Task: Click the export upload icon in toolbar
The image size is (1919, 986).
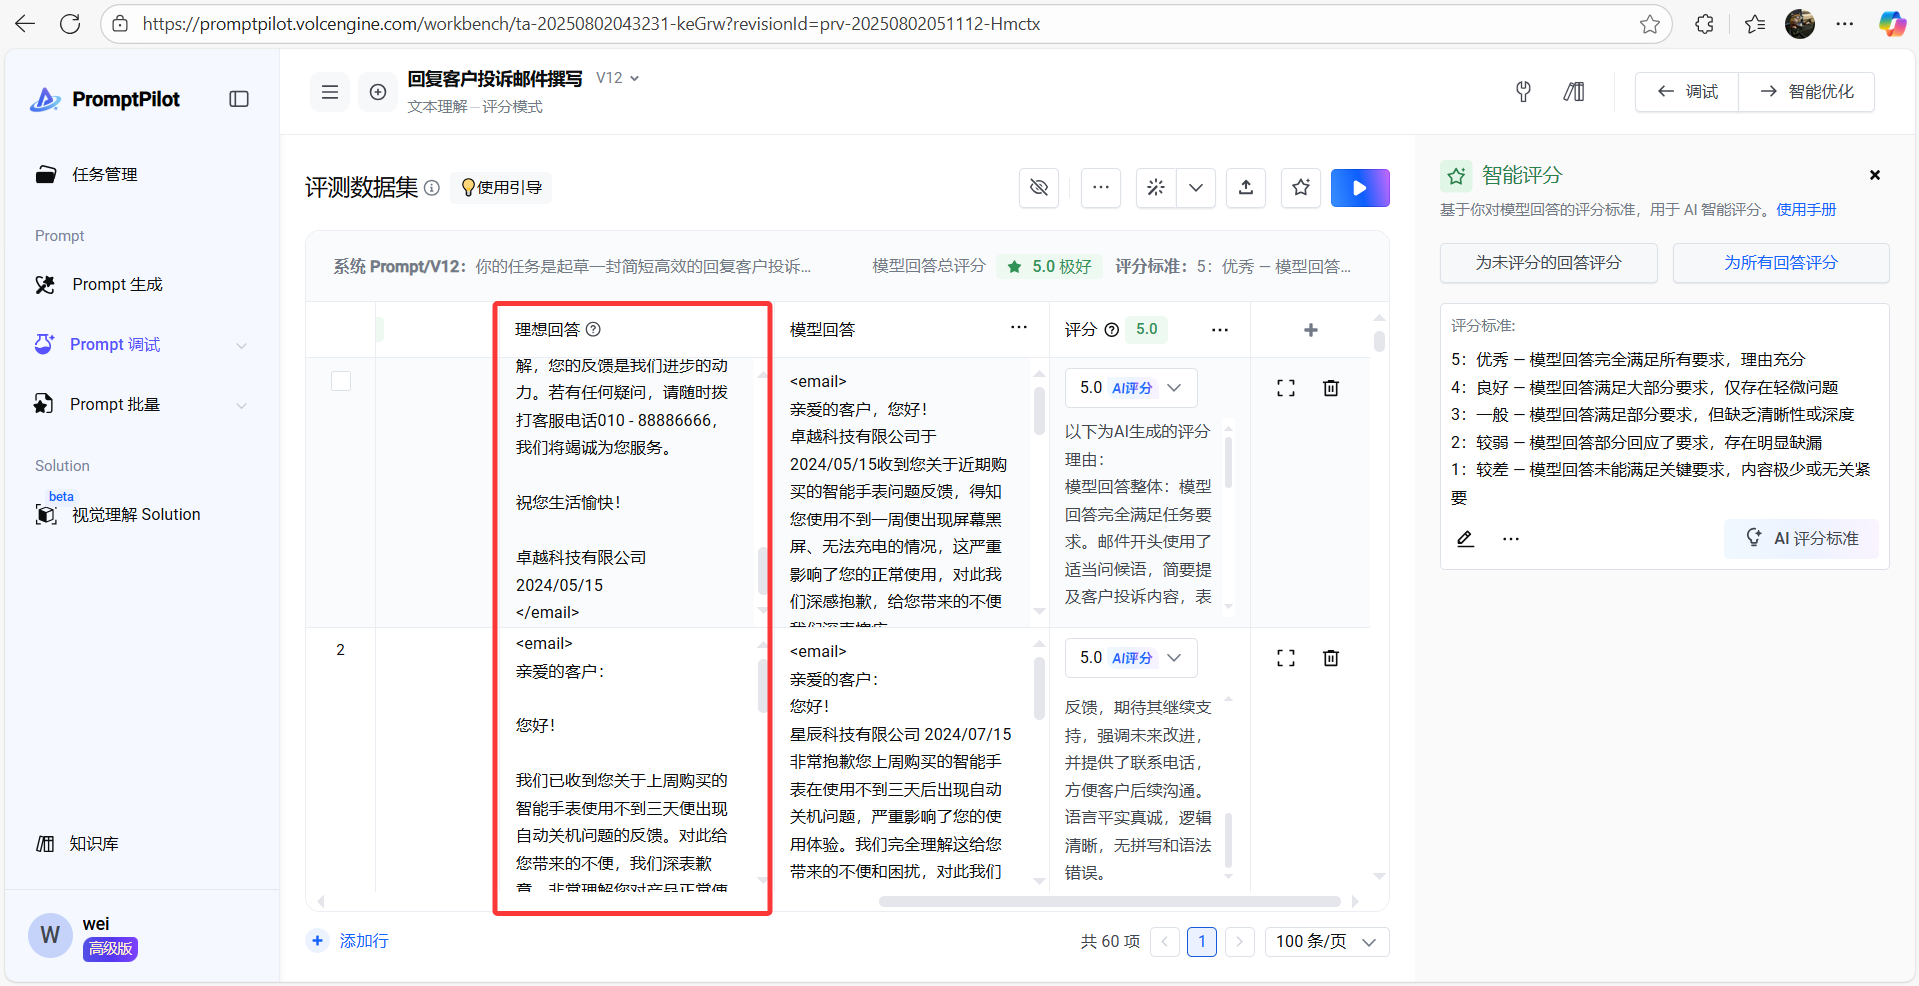Action: [1246, 188]
